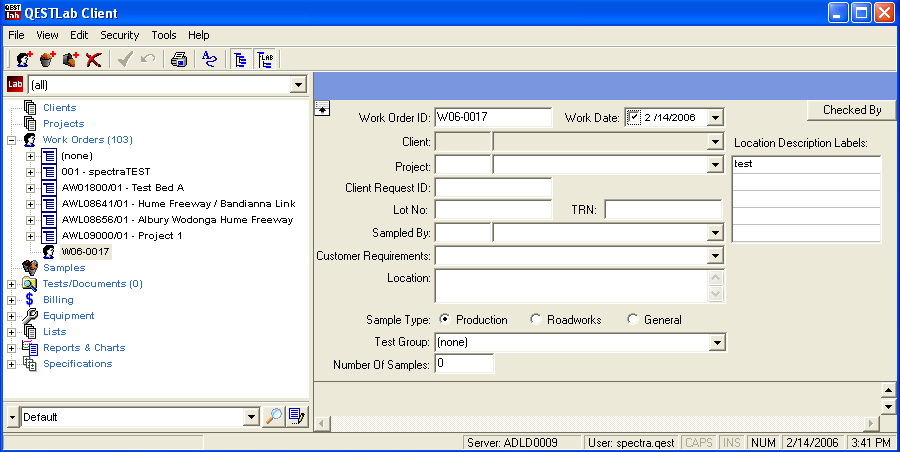Screen dimensions: 900x452
Task: Select the Roadworks sample type
Action: pos(536,320)
